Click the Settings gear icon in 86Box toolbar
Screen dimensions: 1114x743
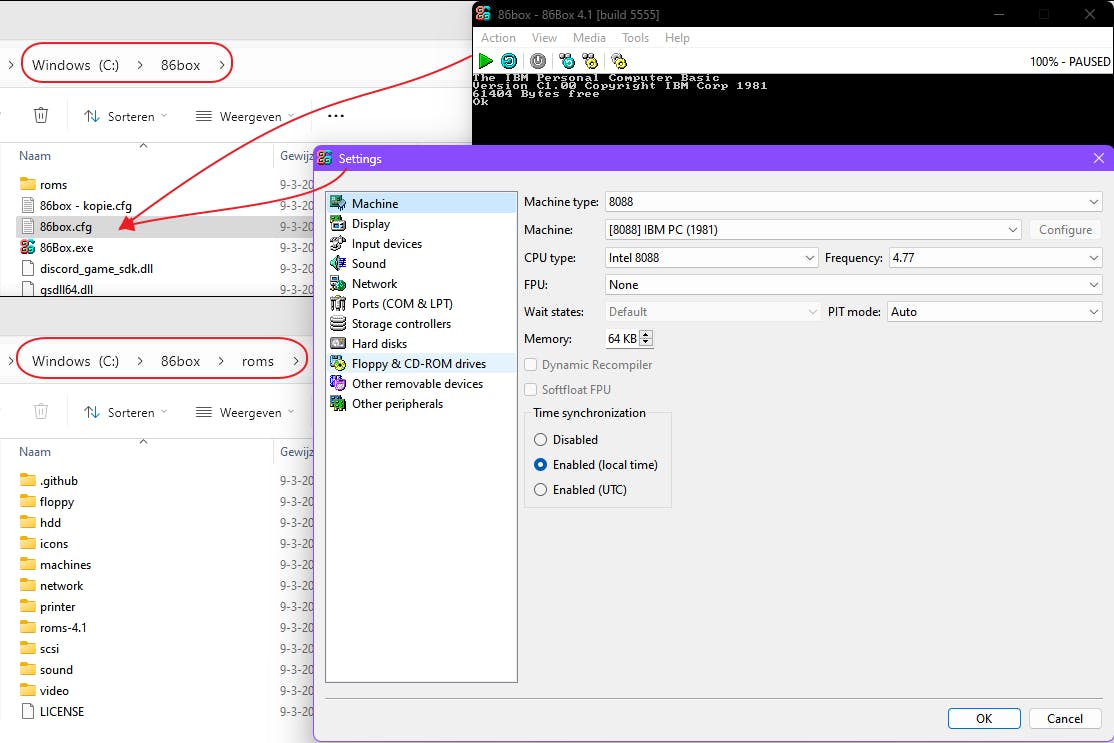click(x=619, y=61)
